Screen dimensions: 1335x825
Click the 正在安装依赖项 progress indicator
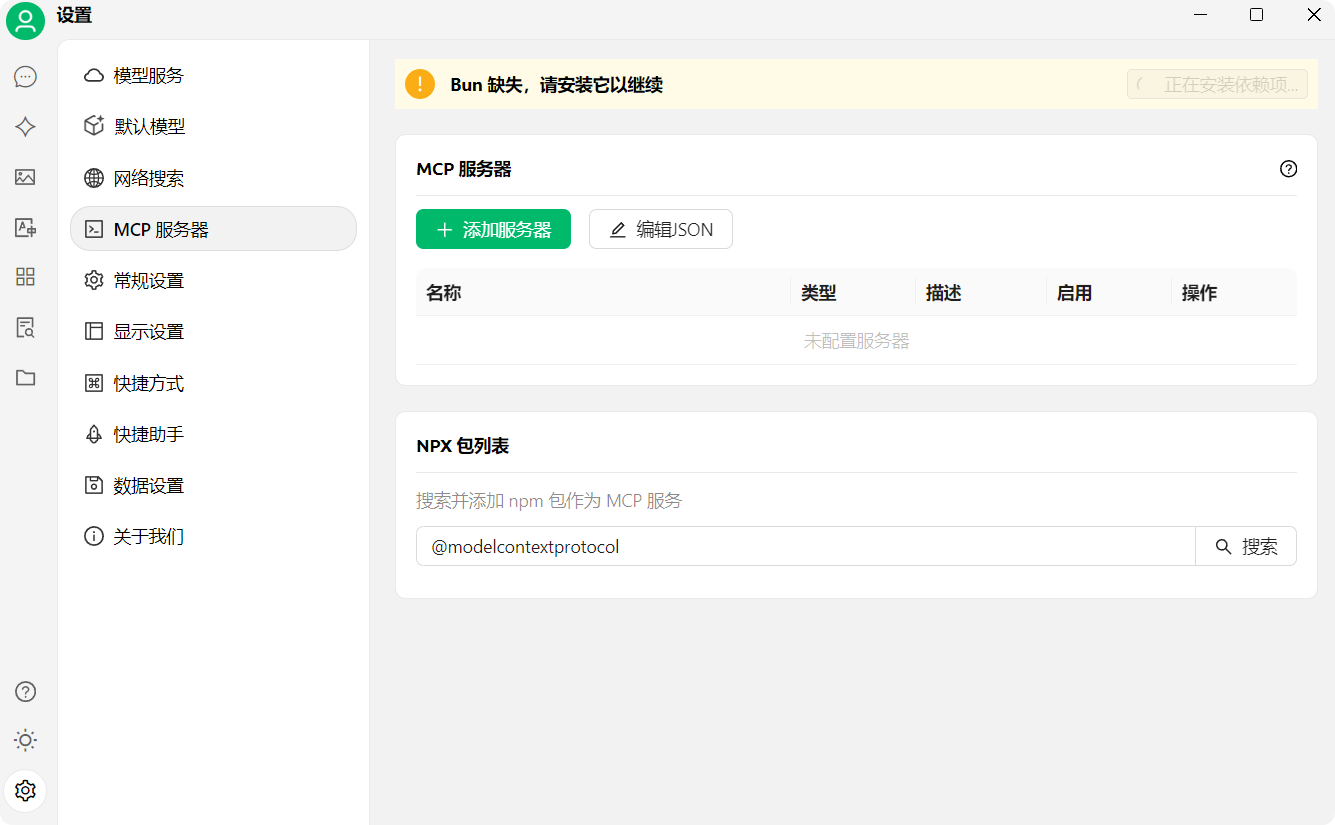(x=1217, y=84)
